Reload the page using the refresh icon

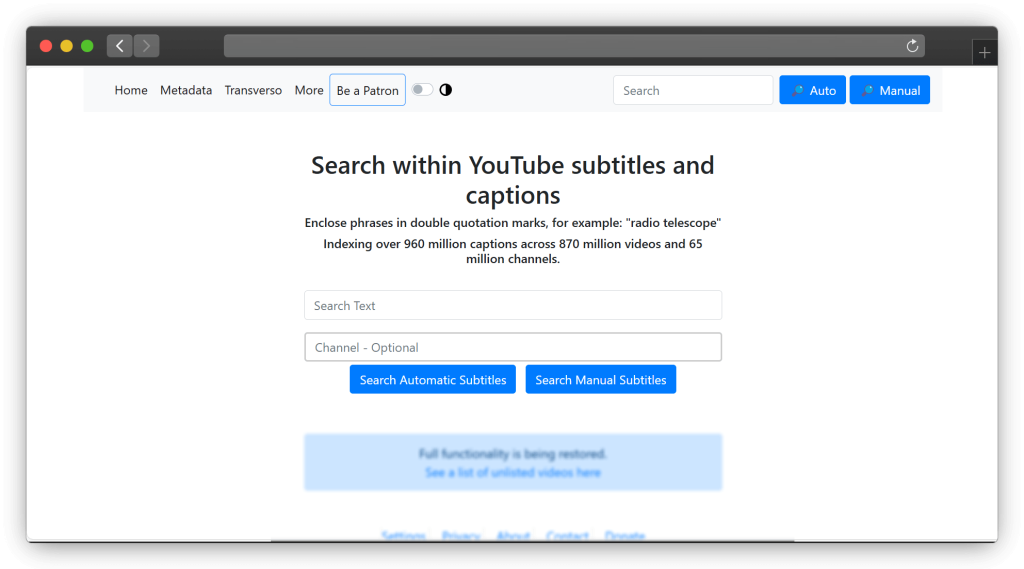coord(911,46)
